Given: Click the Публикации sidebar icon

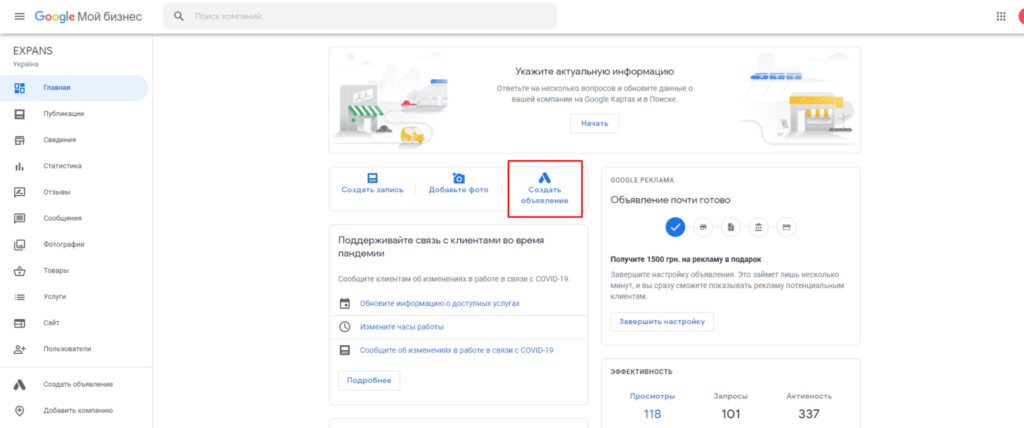Looking at the screenshot, I should click(20, 114).
